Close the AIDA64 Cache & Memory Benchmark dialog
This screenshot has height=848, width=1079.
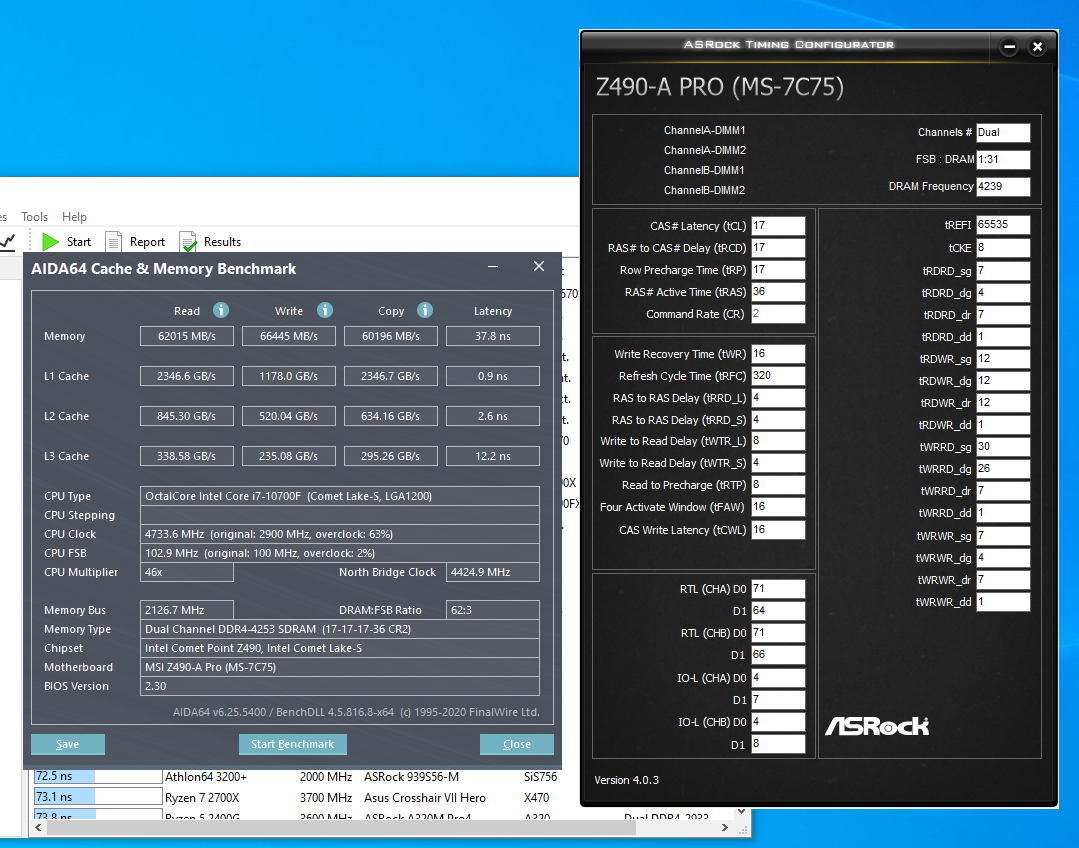(539, 266)
